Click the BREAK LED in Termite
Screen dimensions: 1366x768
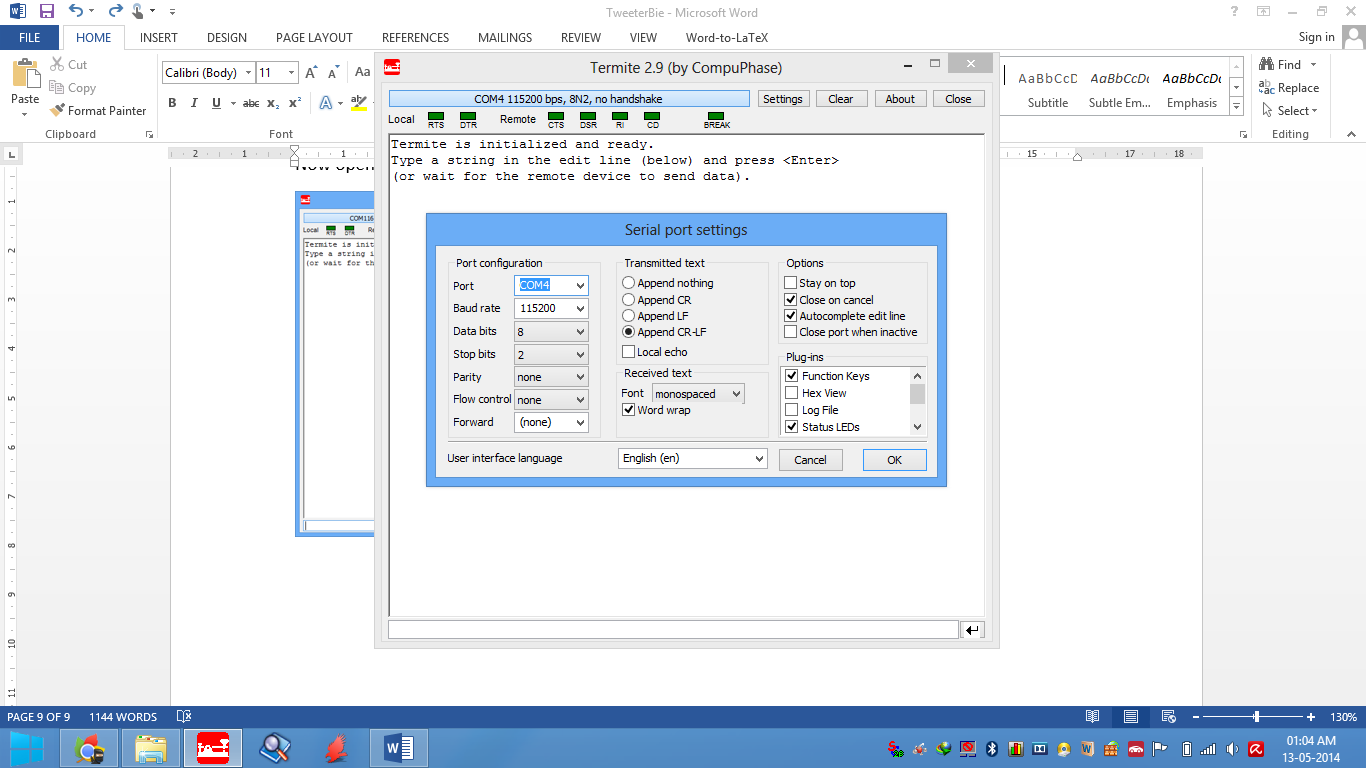click(x=716, y=116)
